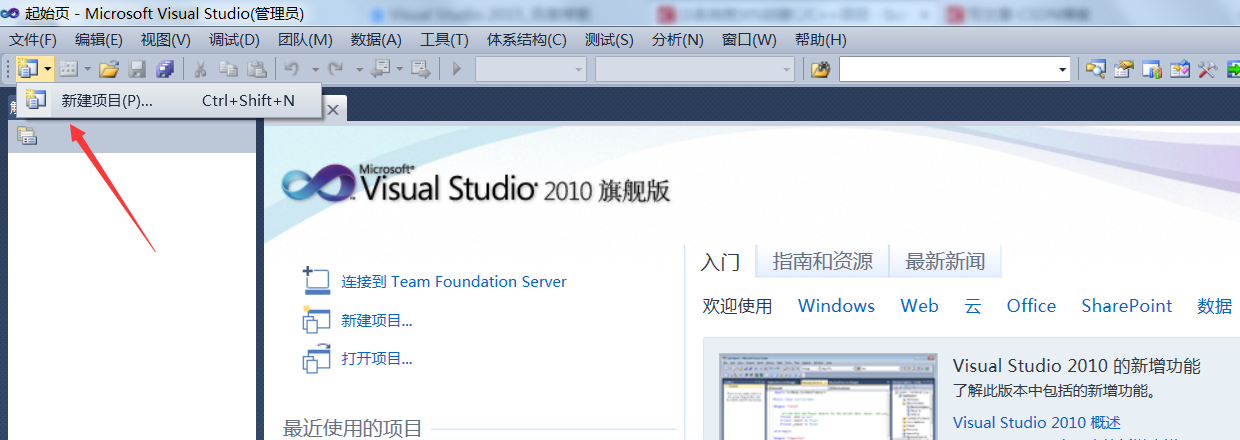1240x440 pixels.
Task: Click inside the Find text box
Action: tap(947, 69)
